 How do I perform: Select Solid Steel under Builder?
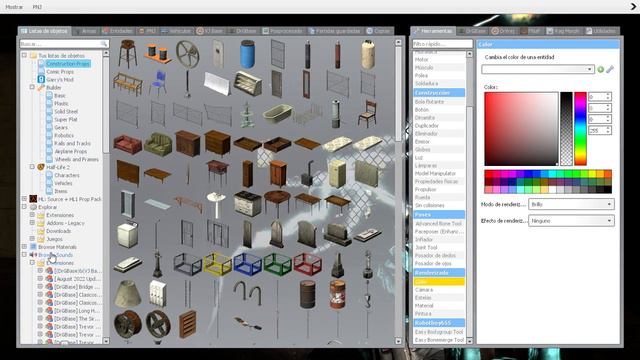(x=66, y=111)
